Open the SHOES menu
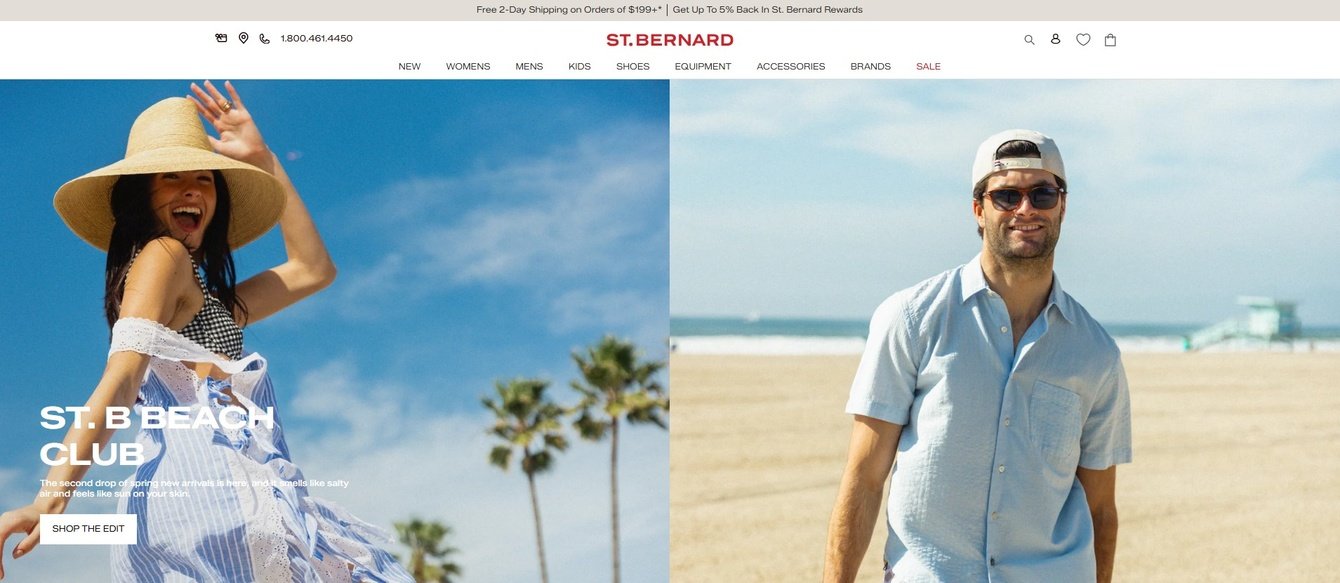 tap(633, 67)
